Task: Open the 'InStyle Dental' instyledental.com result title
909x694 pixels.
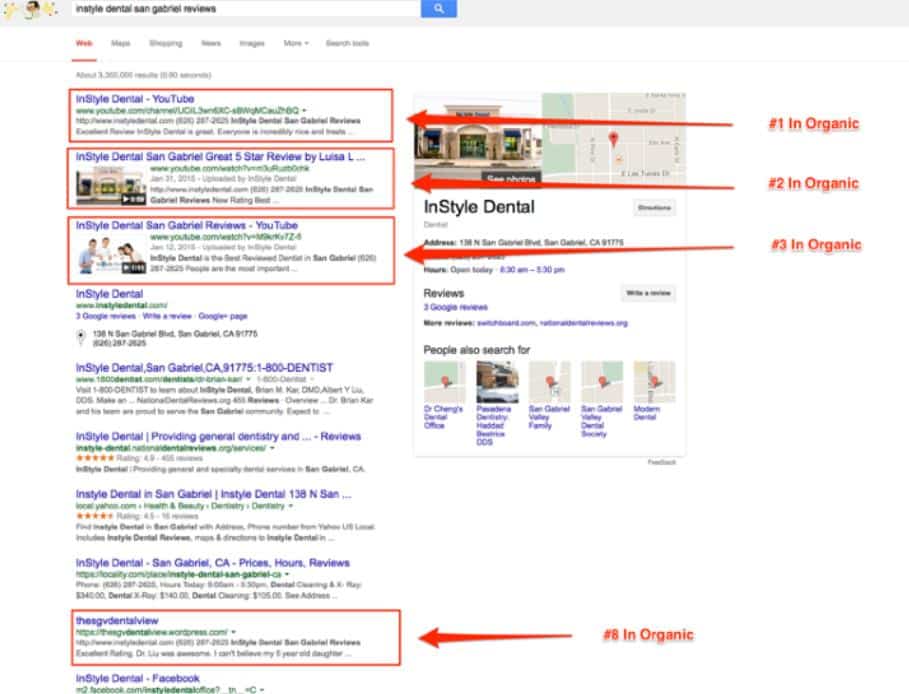Action: [109, 294]
